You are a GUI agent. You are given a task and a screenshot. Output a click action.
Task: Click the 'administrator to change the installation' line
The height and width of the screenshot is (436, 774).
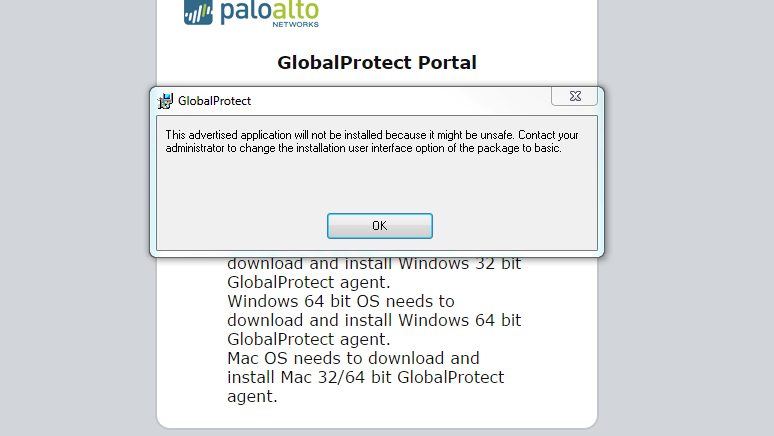tap(364, 148)
